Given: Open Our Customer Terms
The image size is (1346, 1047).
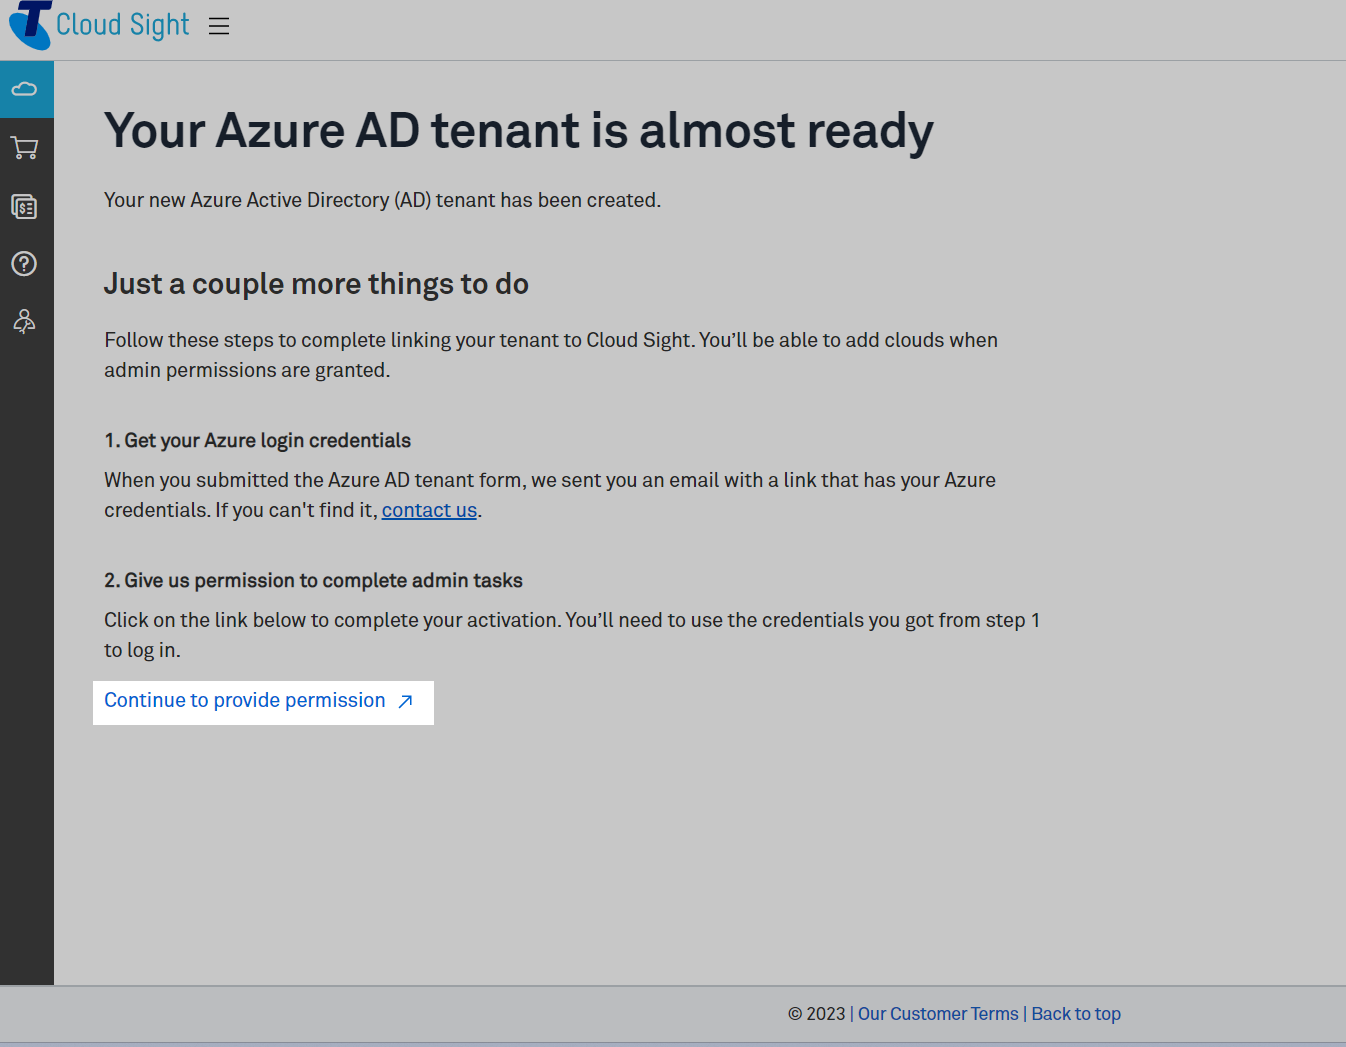Looking at the screenshot, I should (x=937, y=1013).
